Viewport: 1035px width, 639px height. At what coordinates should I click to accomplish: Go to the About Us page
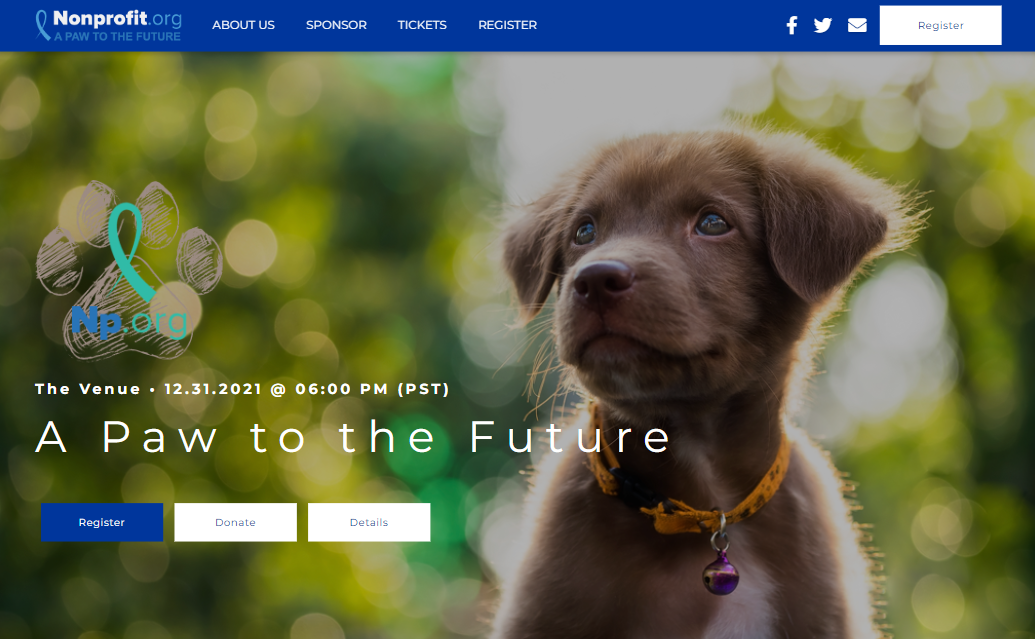[x=243, y=25]
